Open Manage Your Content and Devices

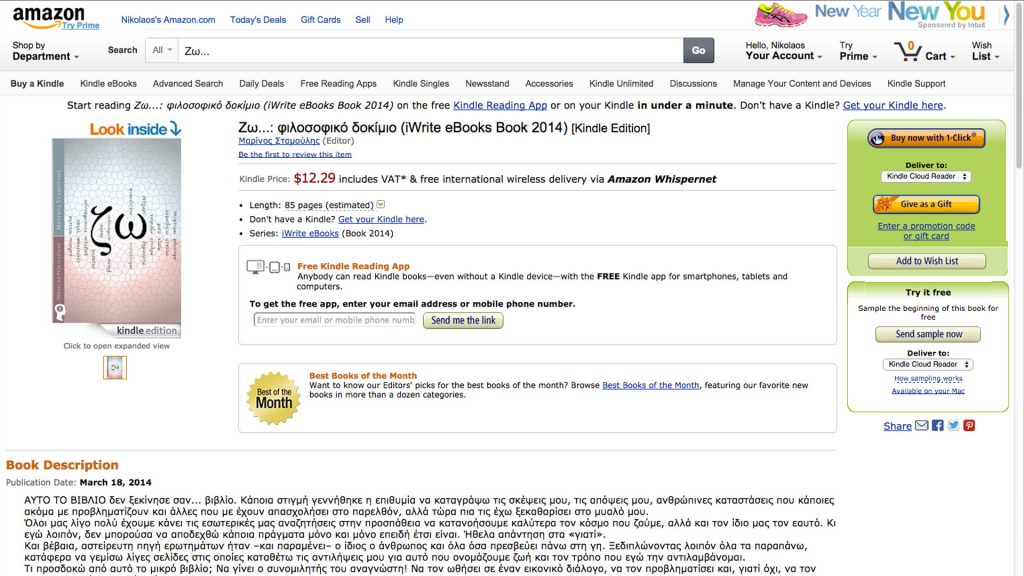pyautogui.click(x=802, y=84)
